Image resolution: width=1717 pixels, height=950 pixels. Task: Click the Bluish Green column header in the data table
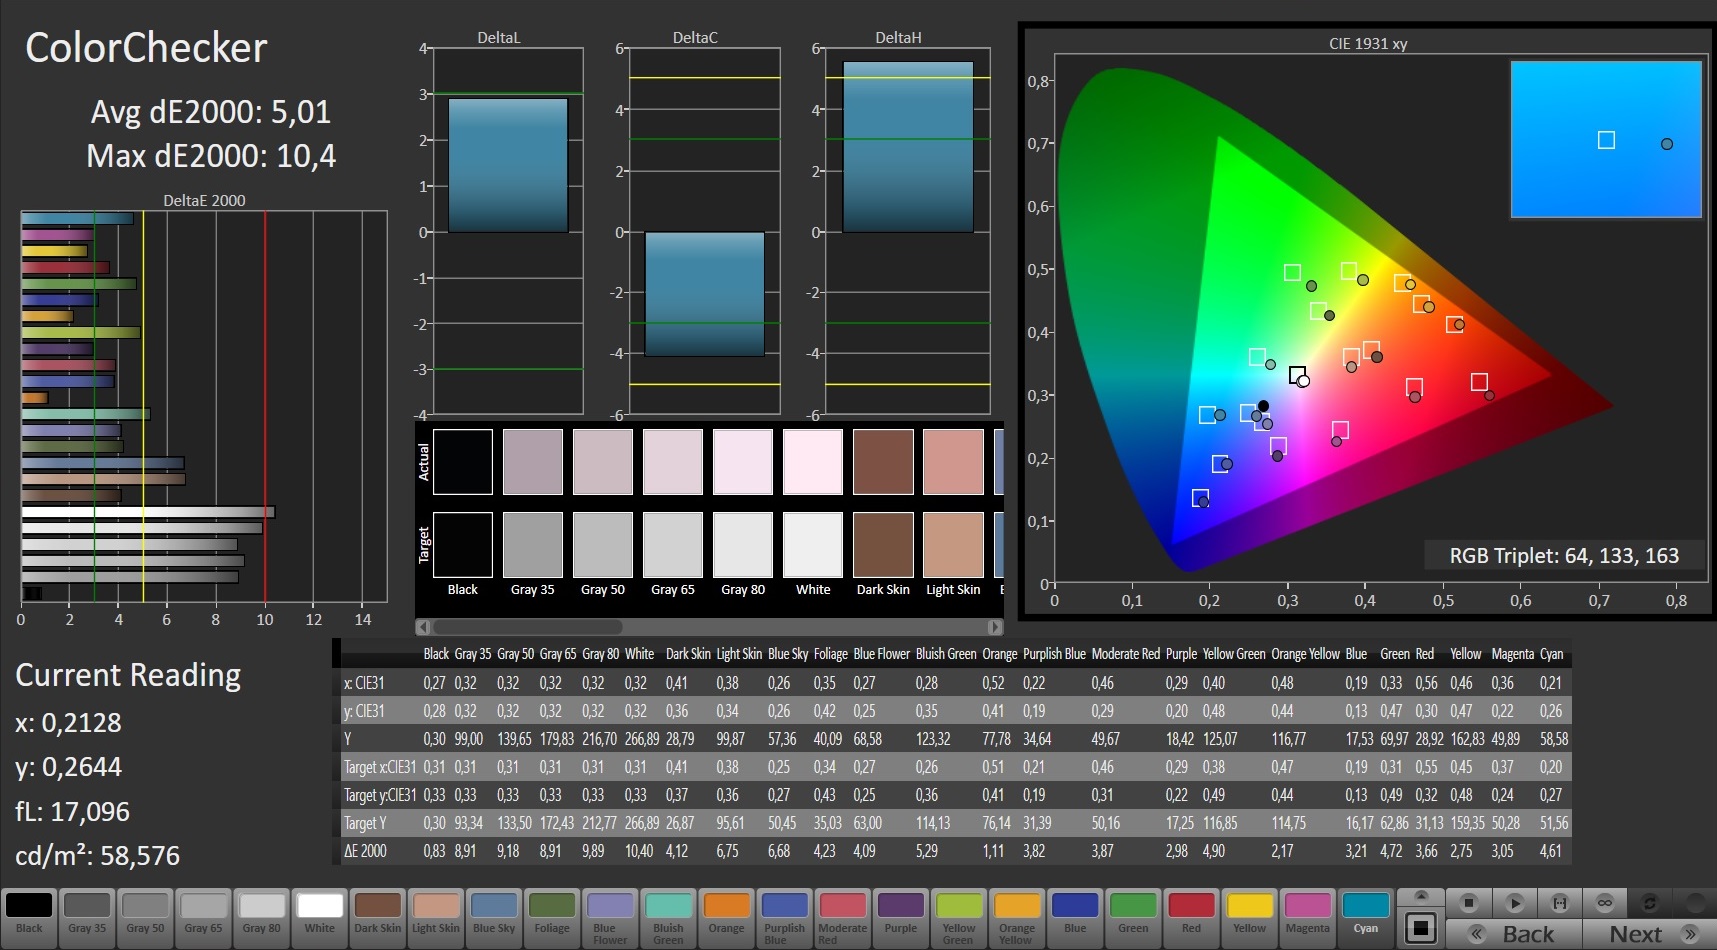946,654
